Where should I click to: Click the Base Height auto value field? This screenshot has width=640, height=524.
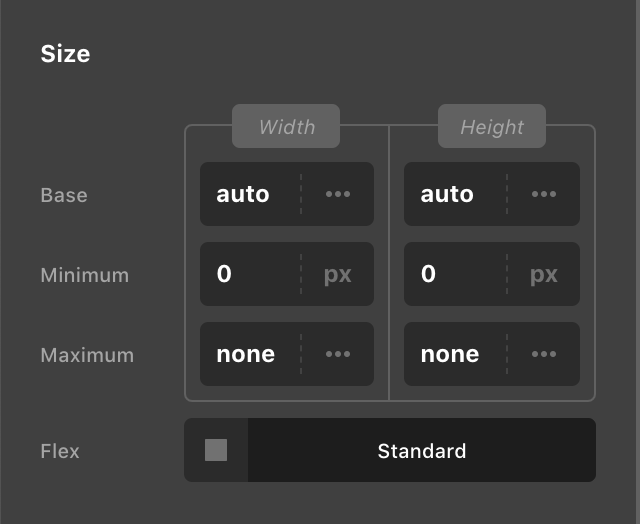(455, 194)
